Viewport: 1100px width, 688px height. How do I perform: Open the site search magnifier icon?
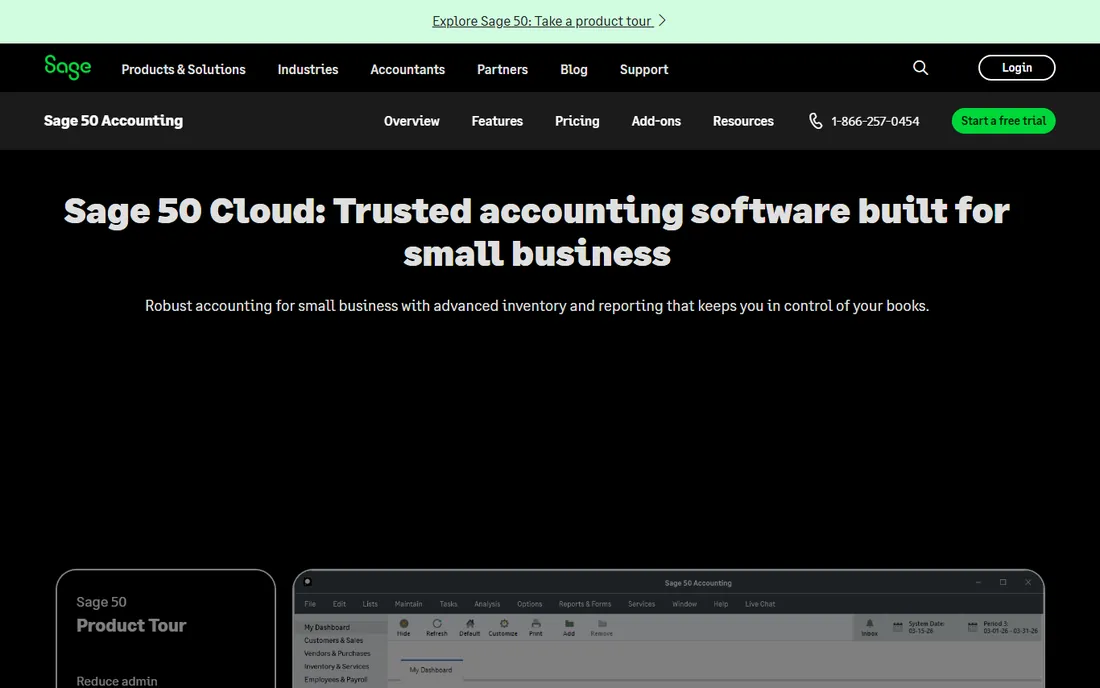pyautogui.click(x=920, y=67)
